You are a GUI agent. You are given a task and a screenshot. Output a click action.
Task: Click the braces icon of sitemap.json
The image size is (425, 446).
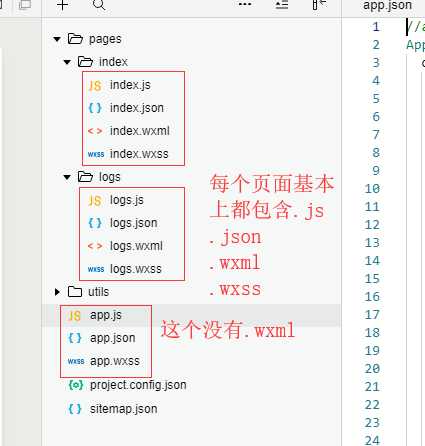point(75,409)
